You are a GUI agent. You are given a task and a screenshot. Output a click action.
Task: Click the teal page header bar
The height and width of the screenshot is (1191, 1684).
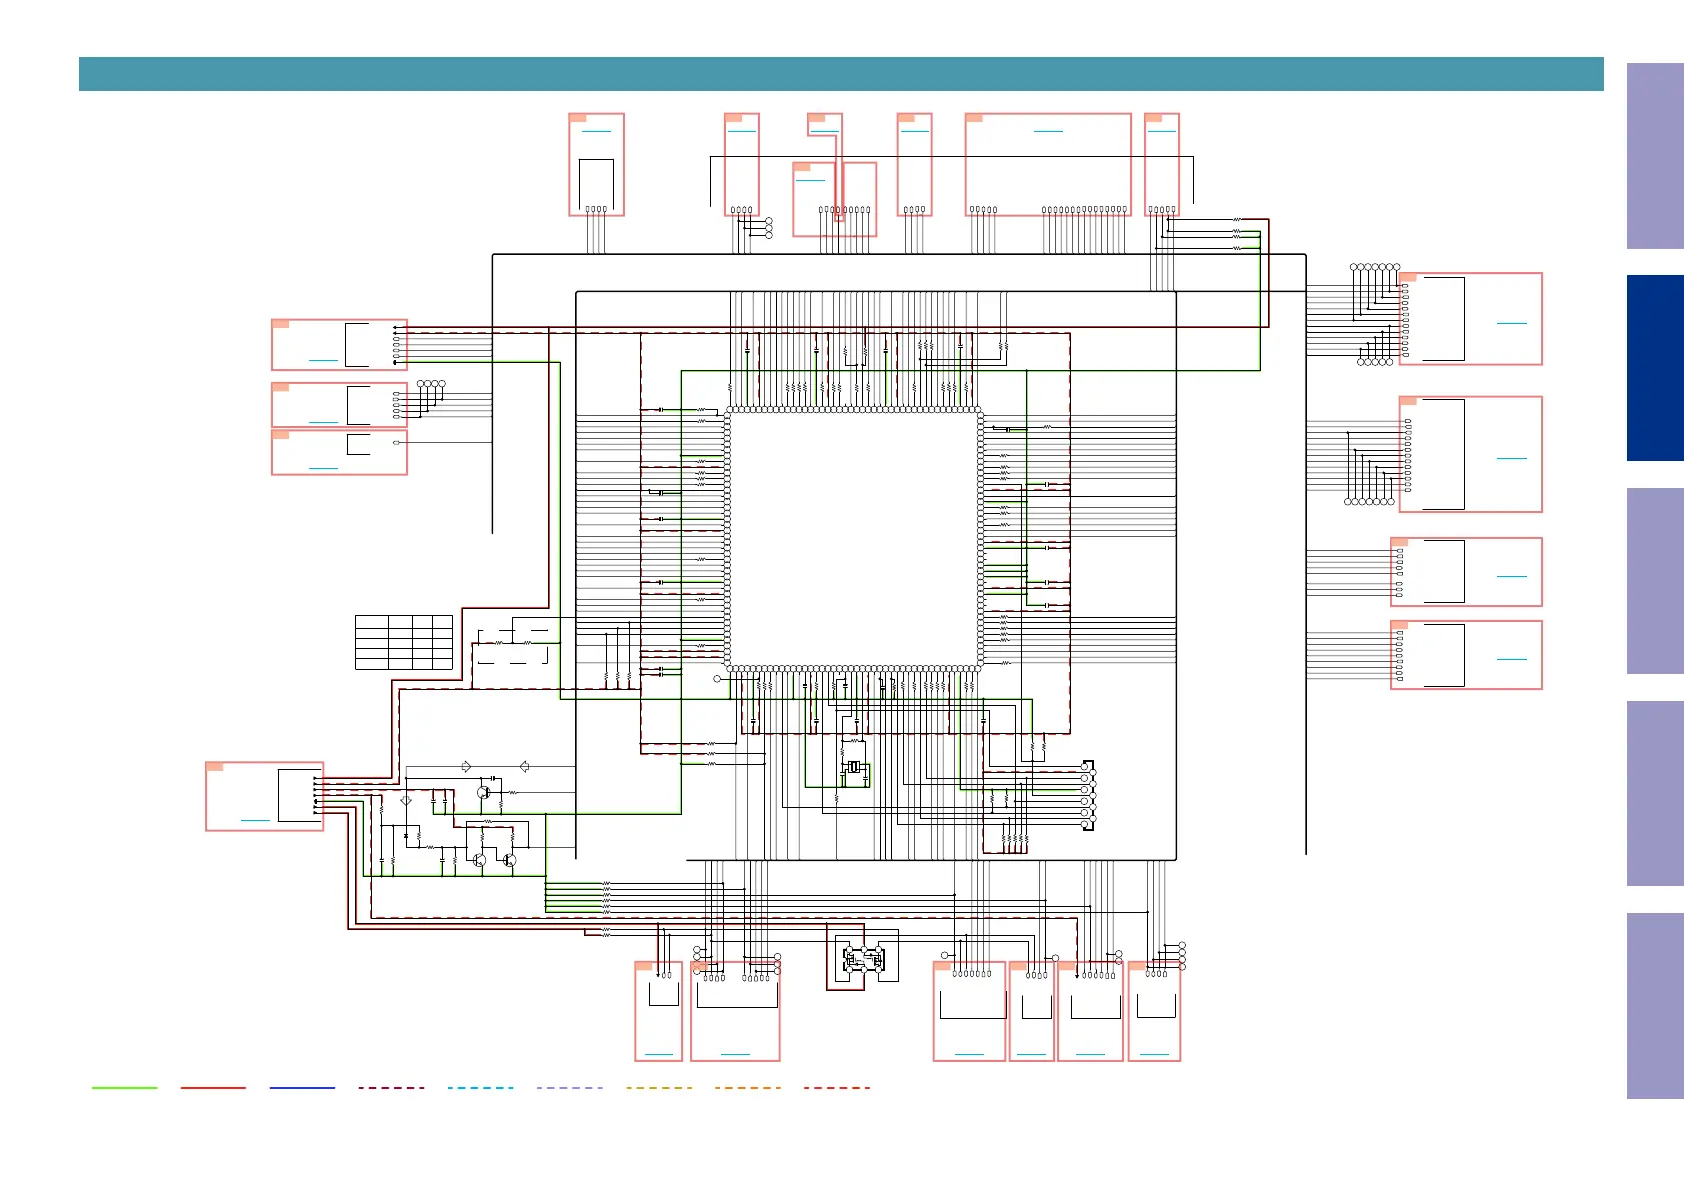click(841, 74)
